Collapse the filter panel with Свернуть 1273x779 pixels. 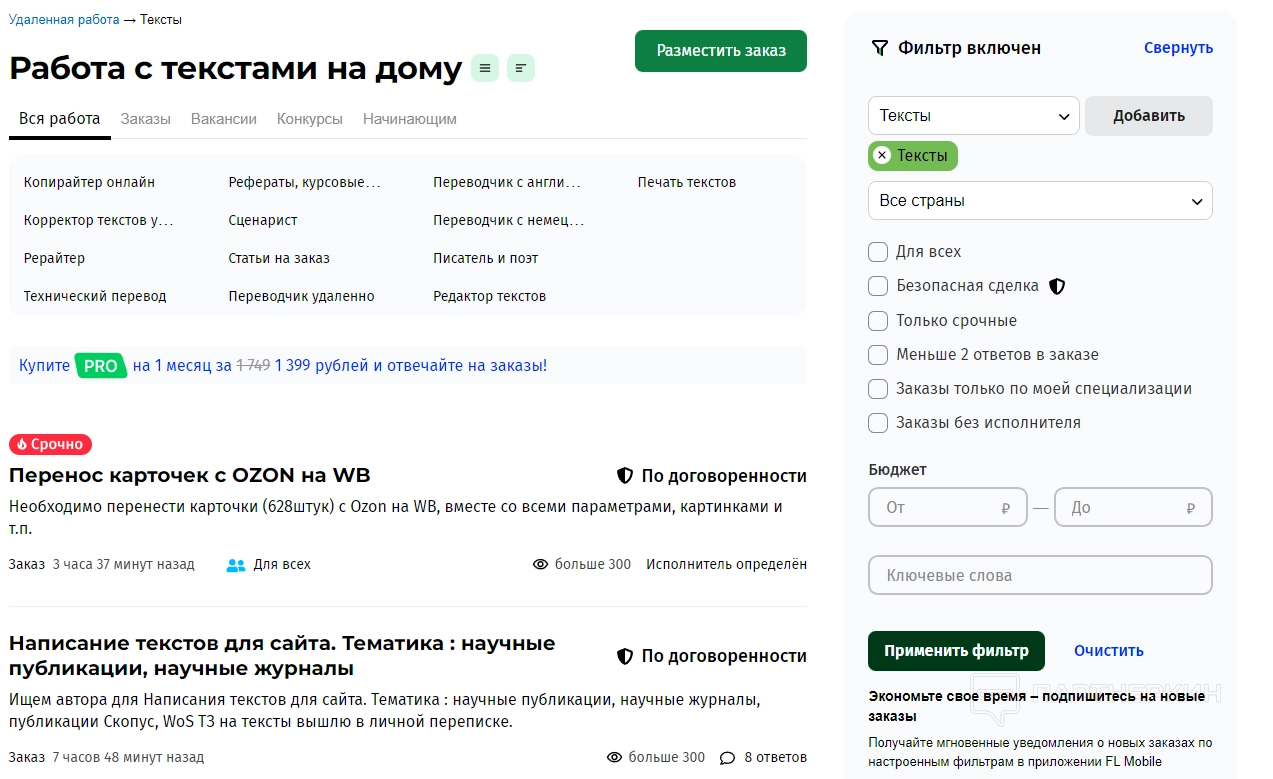point(1178,48)
